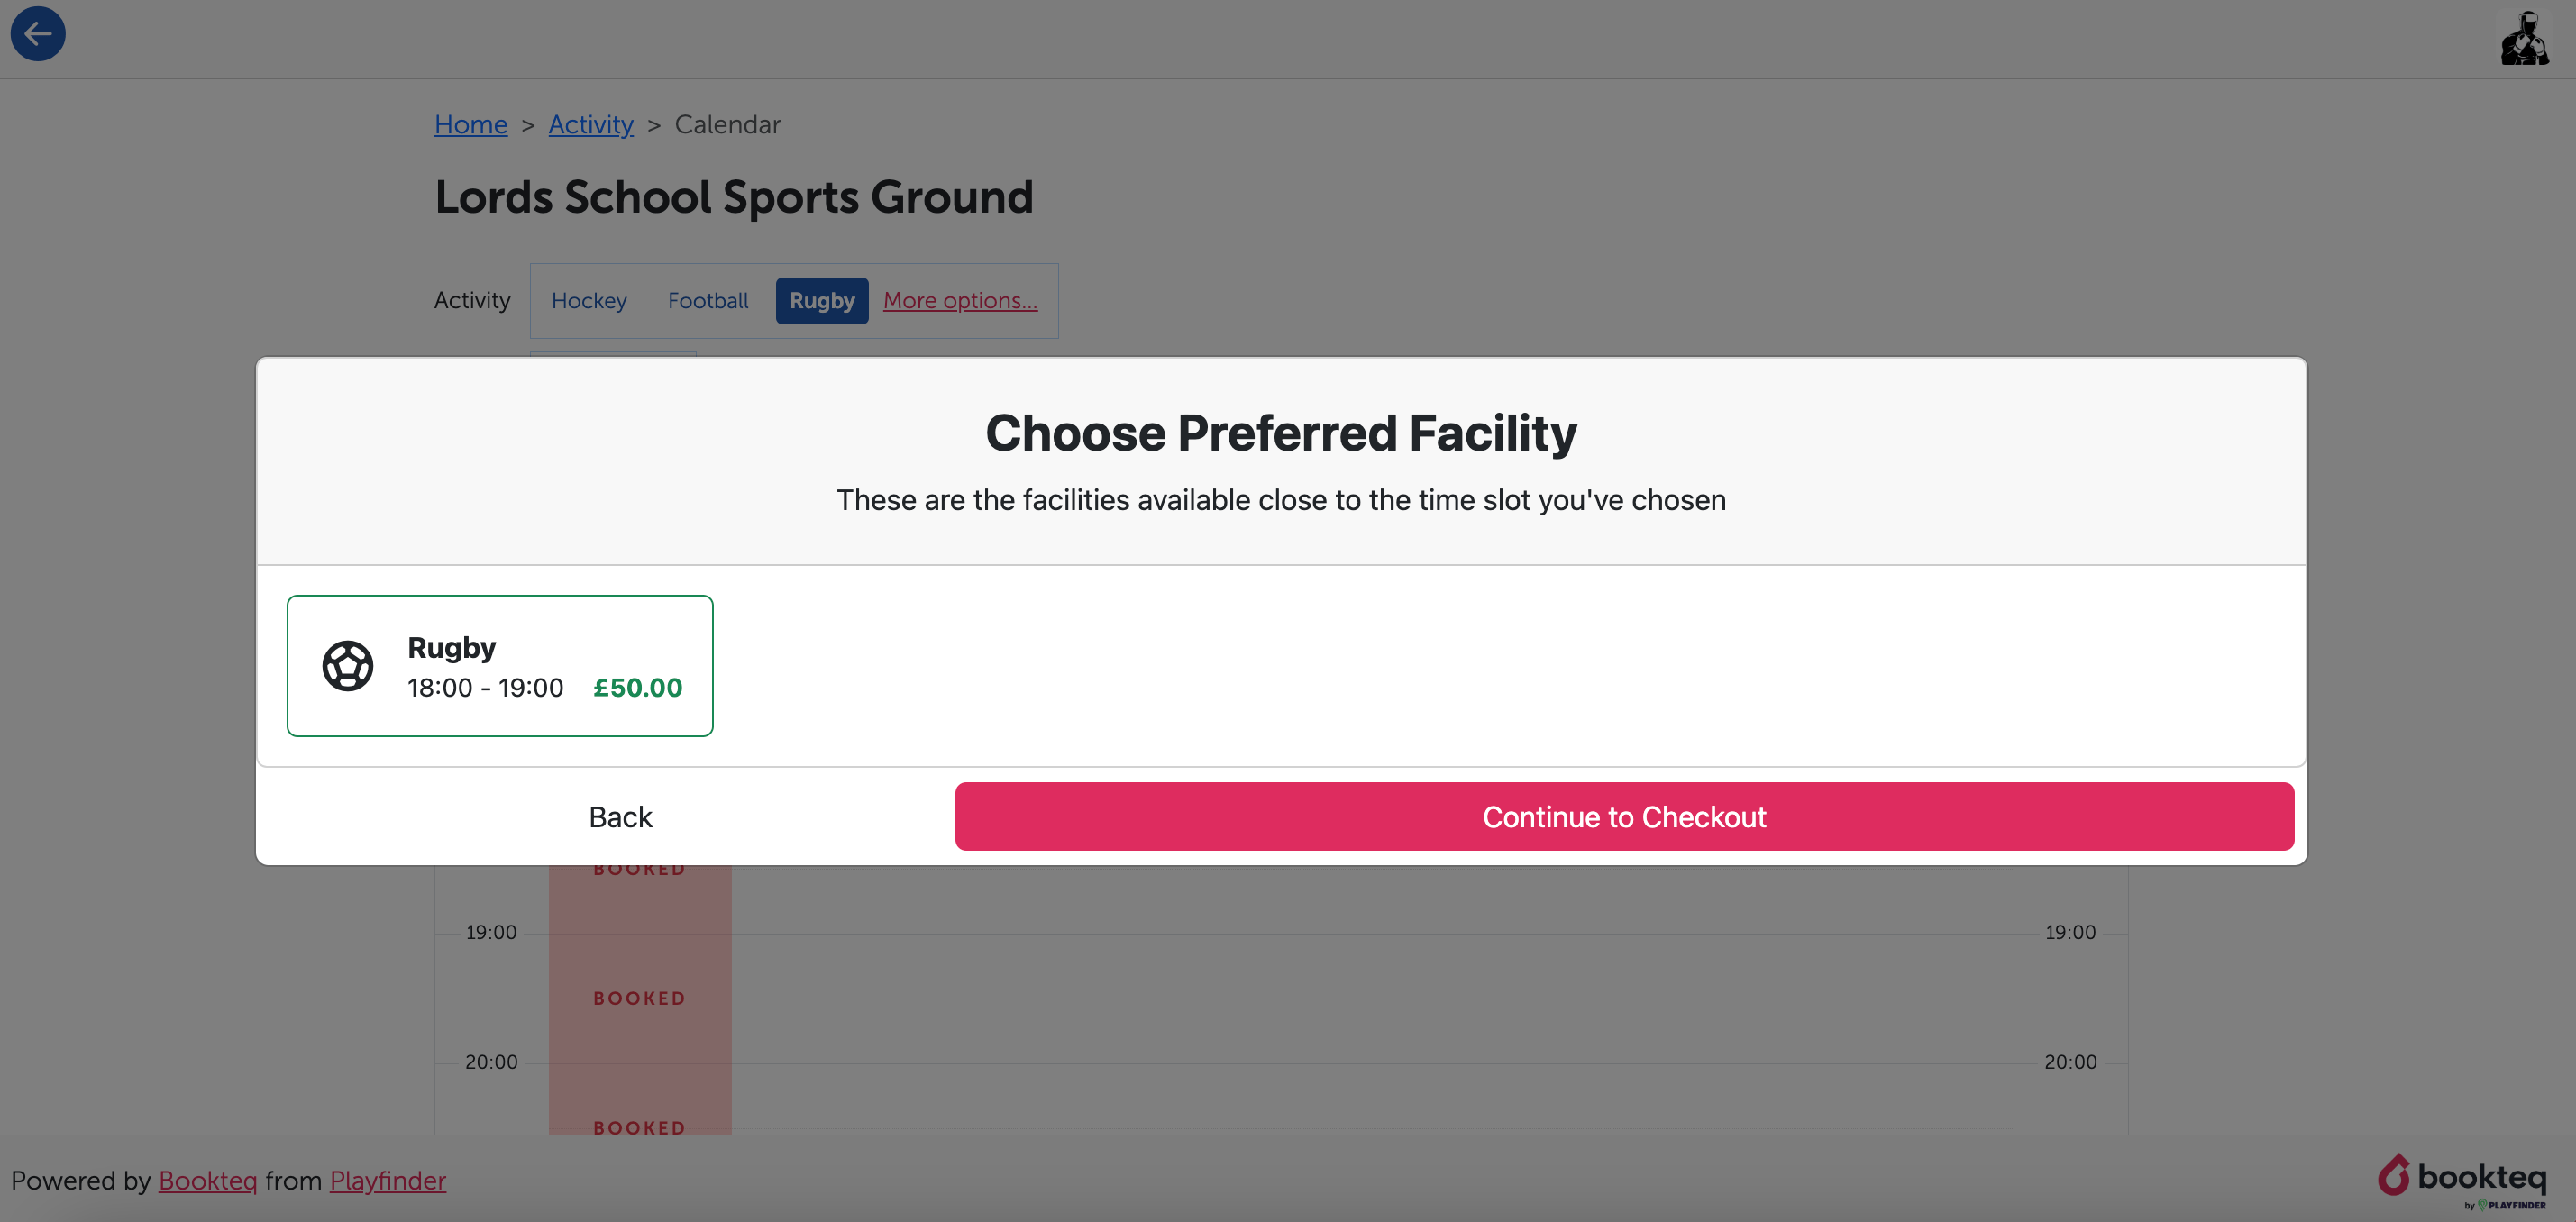Switch to the Football activity tab
2576x1222 pixels.
[x=708, y=301]
